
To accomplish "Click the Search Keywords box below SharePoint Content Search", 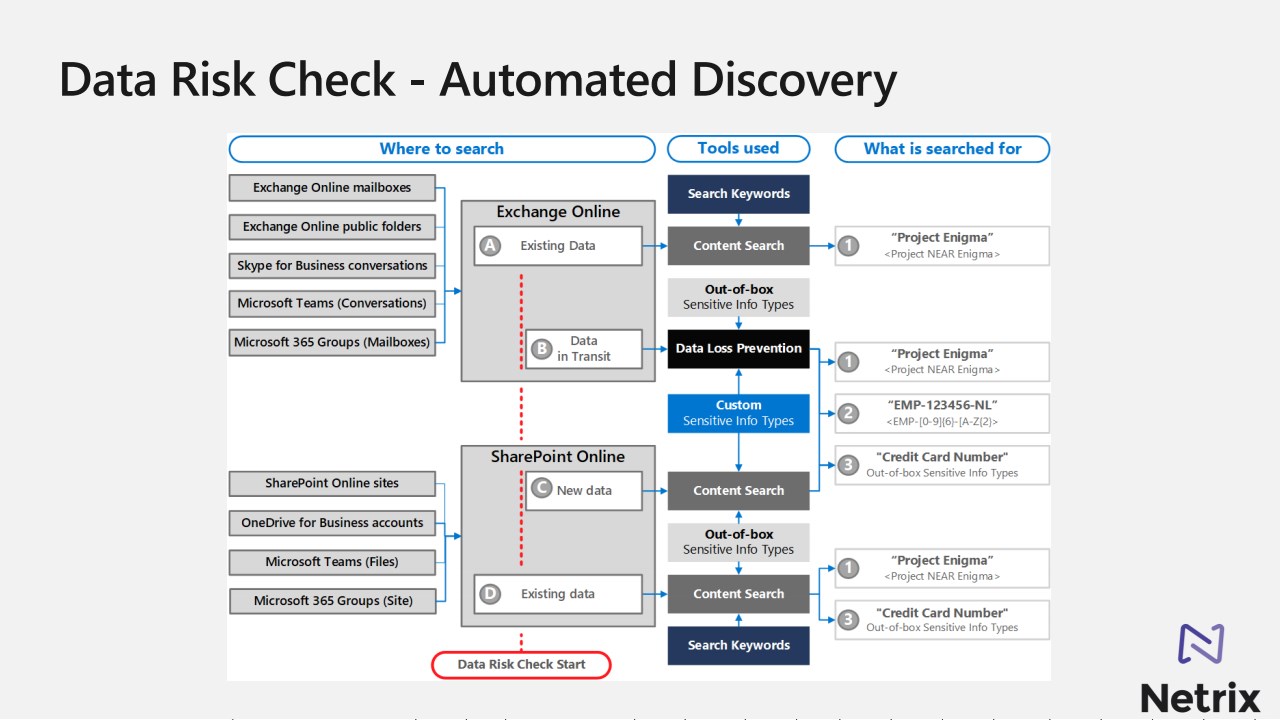I will [x=739, y=646].
